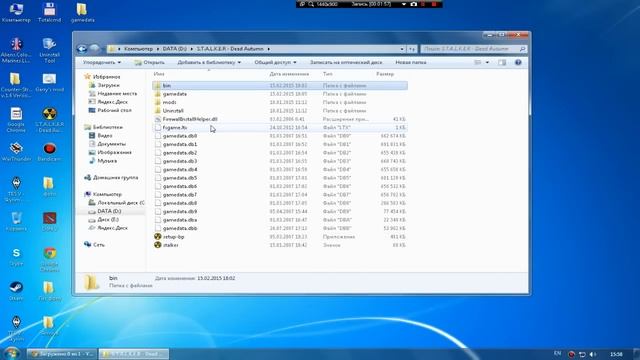
Task: Open the Упорядочить dropdown menu
Action: click(x=102, y=62)
